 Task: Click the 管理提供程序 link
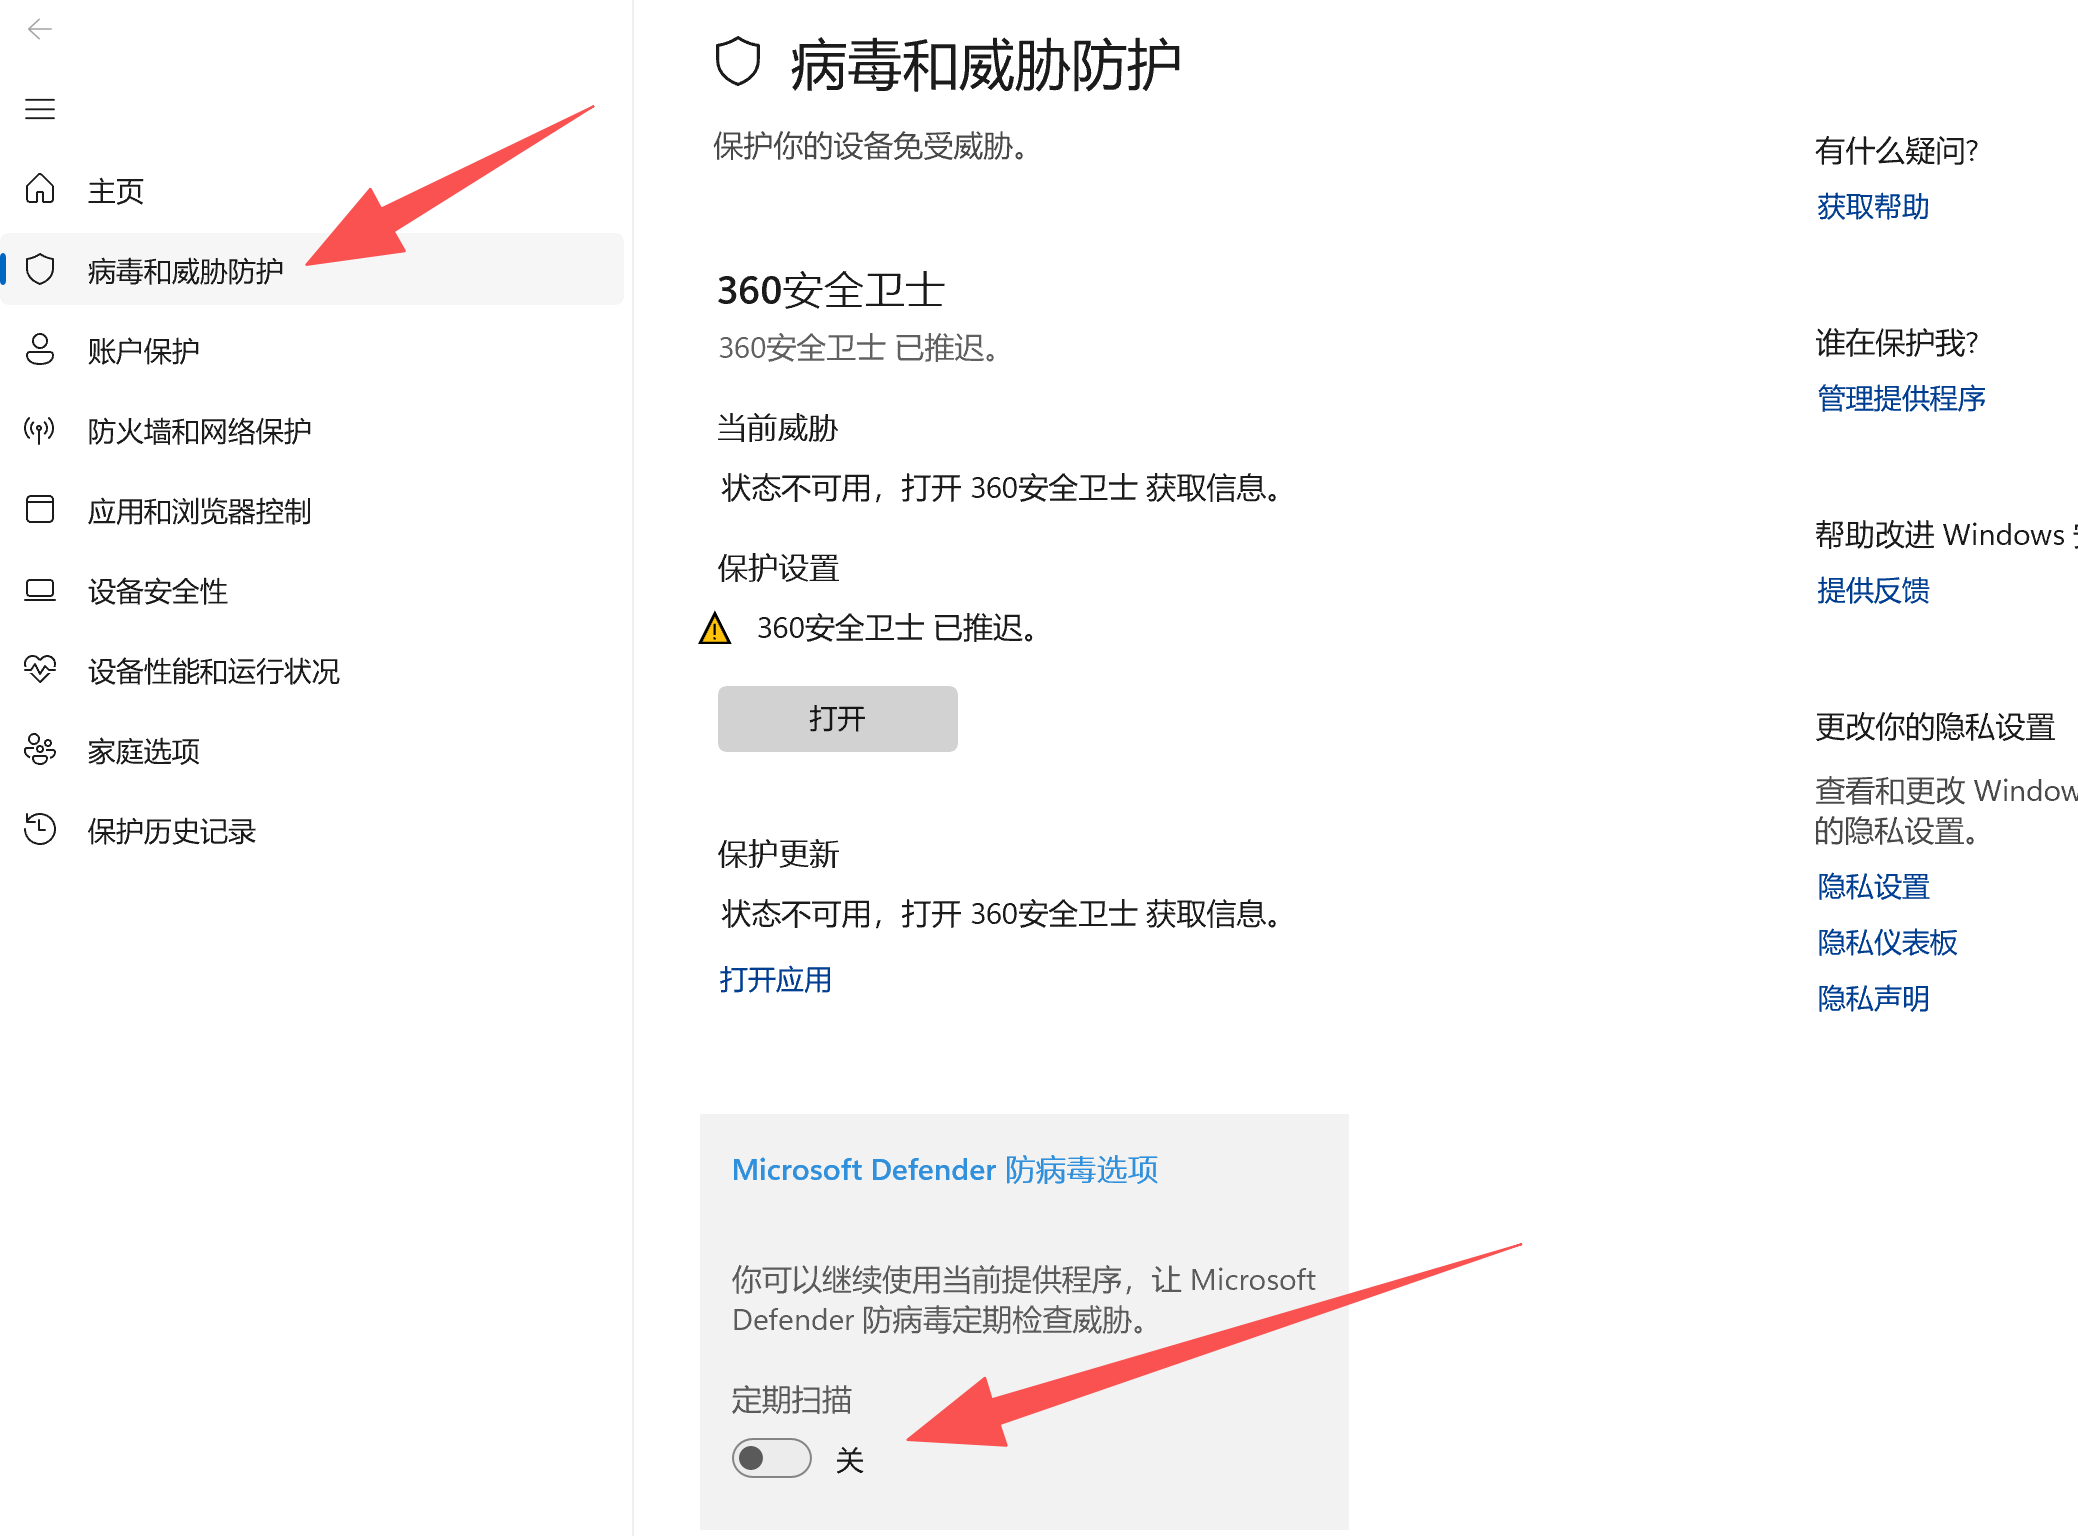(1901, 398)
